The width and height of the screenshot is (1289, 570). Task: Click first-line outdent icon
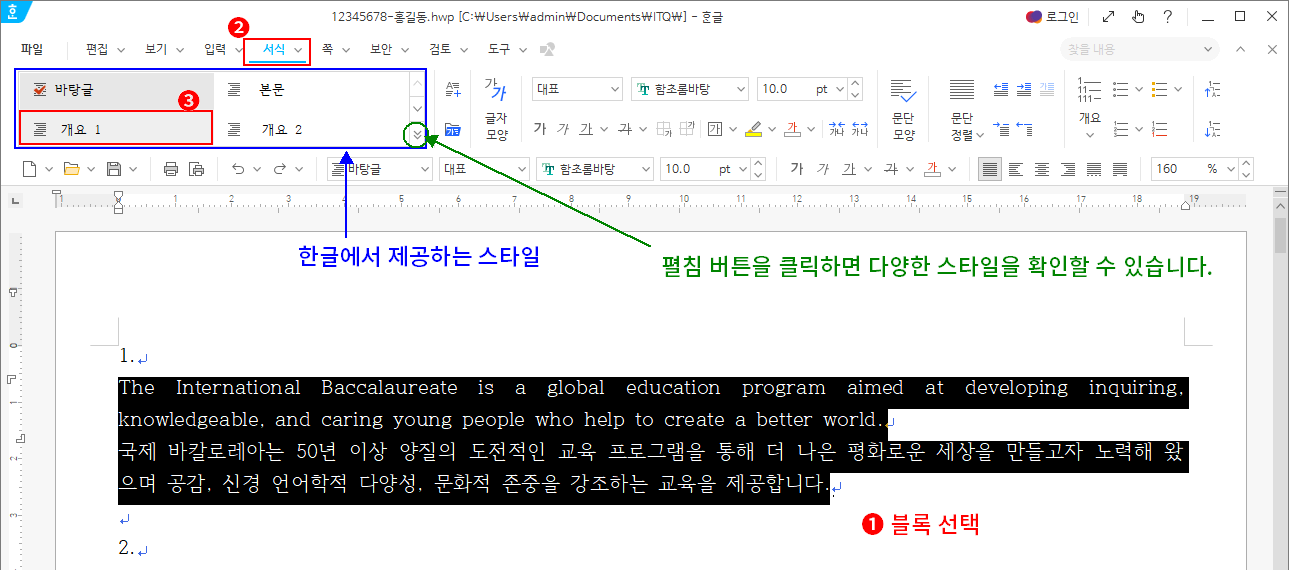(1024, 128)
